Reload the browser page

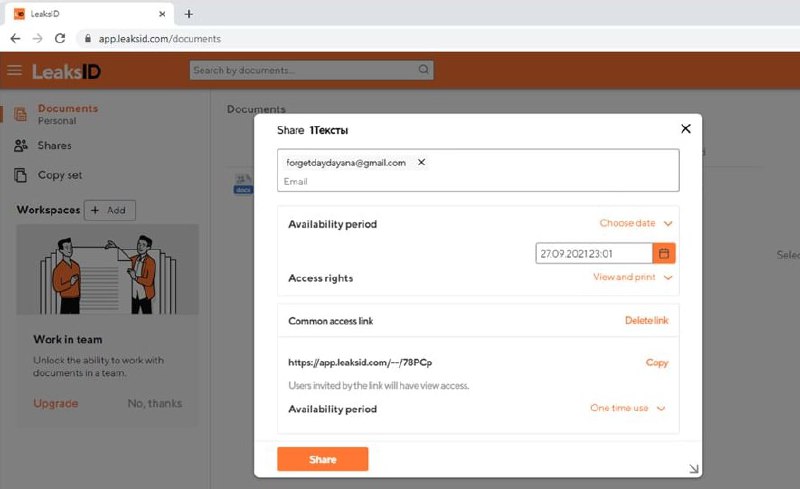tap(60, 38)
